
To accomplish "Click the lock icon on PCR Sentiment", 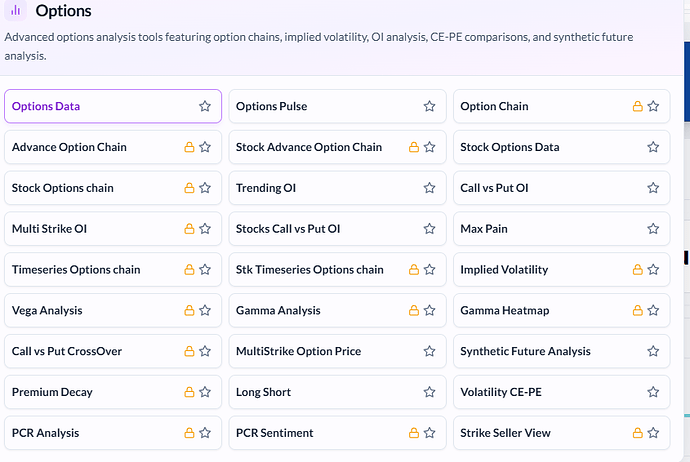I will click(x=413, y=433).
